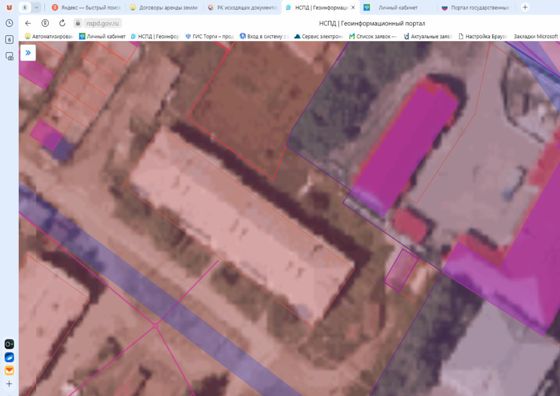Screen dimensions: 560x396
Task: Switch to the РК исходящих документов tab
Action: [243, 7]
